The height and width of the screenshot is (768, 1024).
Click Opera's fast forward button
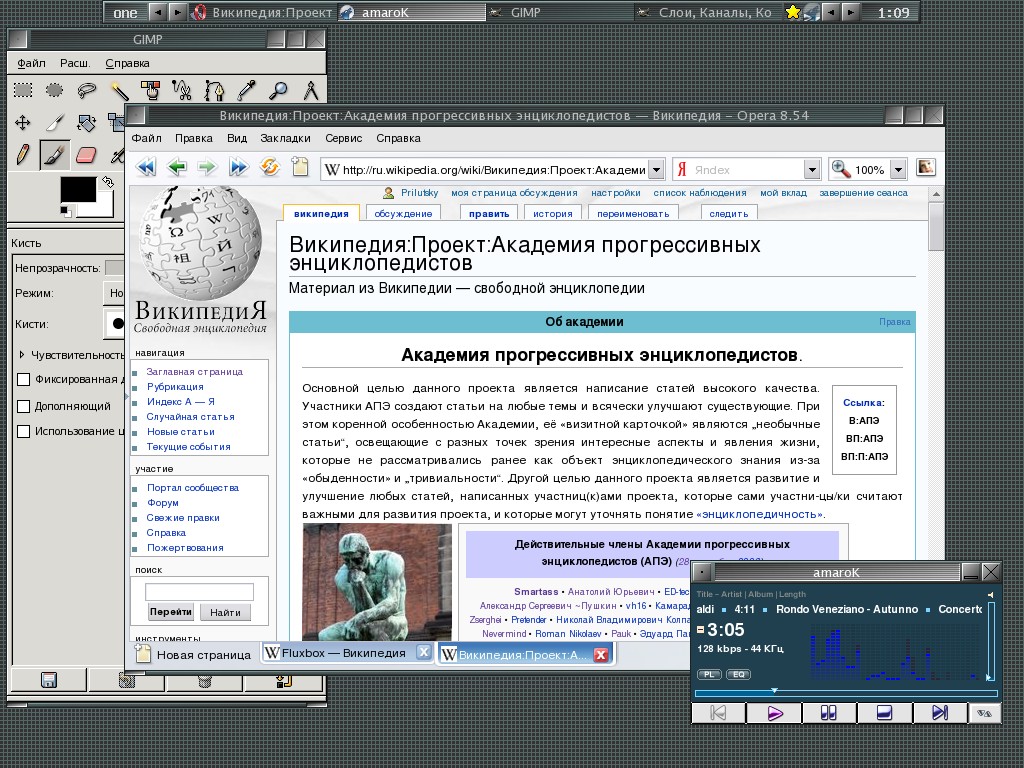coord(238,168)
